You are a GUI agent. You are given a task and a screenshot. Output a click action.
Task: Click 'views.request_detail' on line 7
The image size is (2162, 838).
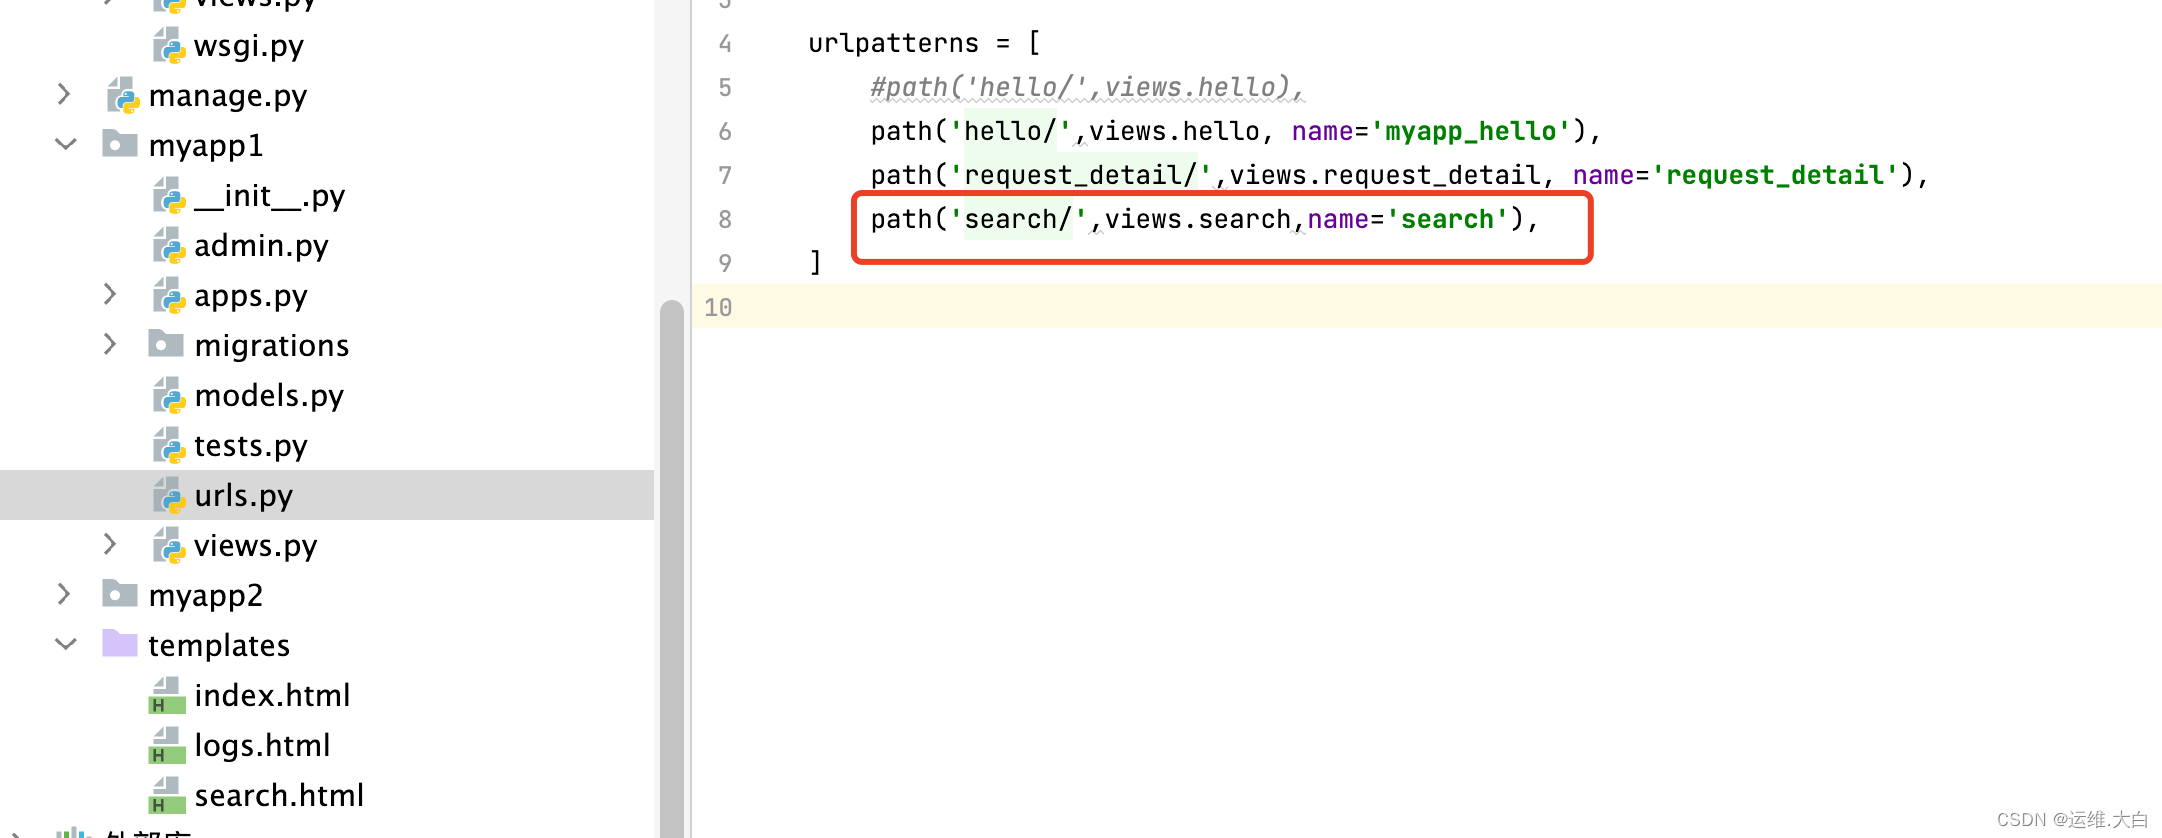[x=1385, y=175]
